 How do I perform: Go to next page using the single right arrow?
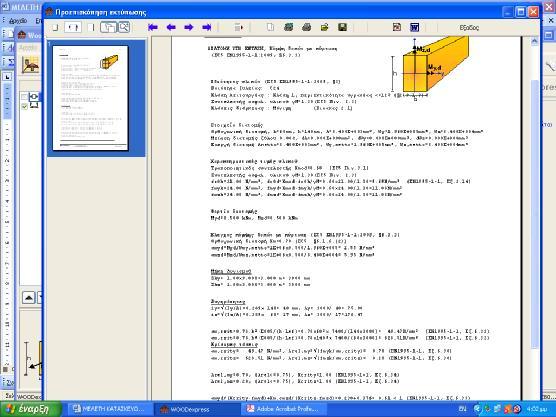pyautogui.click(x=189, y=27)
